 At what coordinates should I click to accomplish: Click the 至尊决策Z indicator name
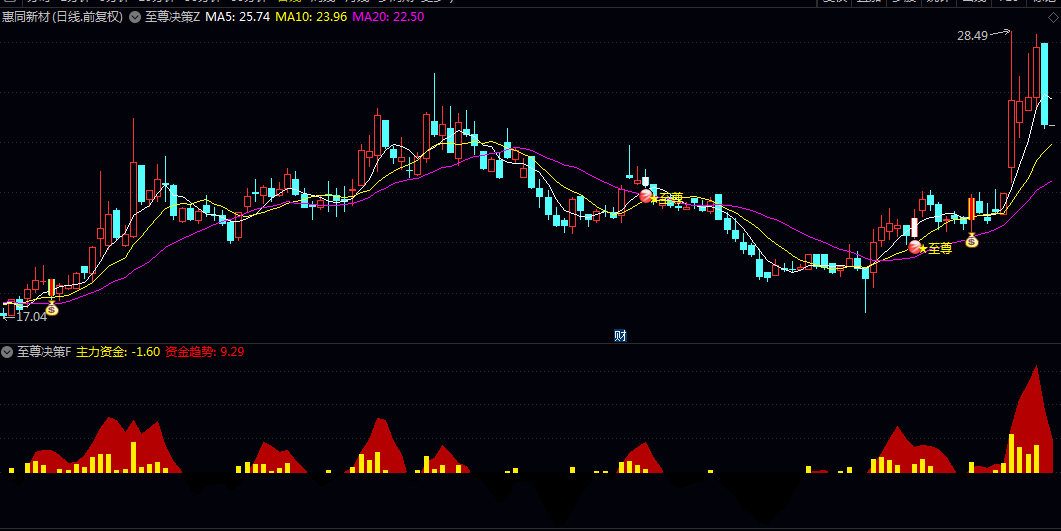point(173,17)
